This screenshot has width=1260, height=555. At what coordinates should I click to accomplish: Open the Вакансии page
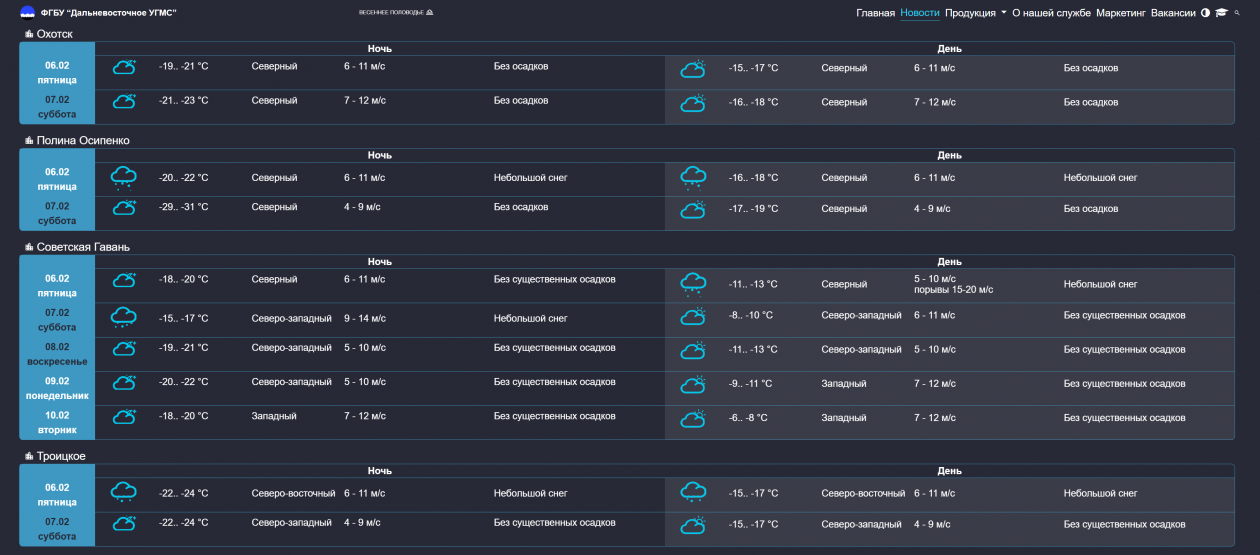(1172, 13)
